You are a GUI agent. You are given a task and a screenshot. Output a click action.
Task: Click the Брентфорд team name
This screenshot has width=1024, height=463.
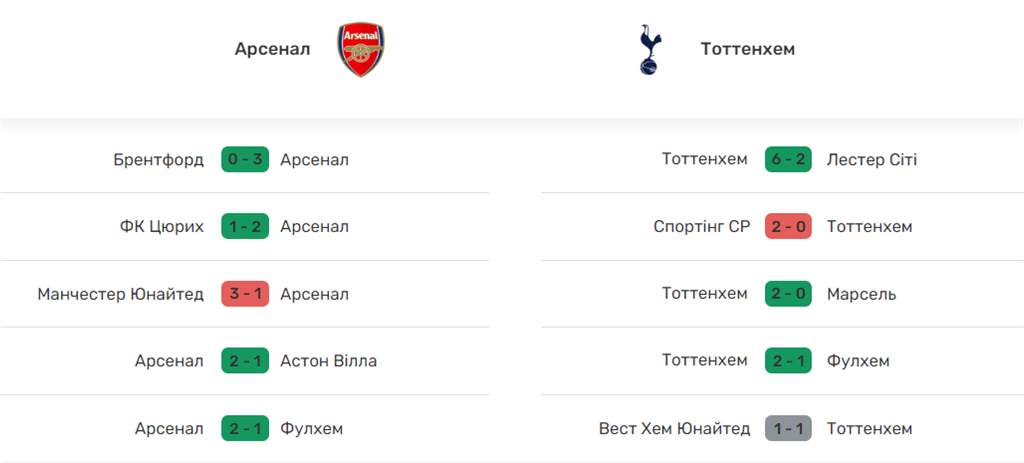[x=159, y=160]
